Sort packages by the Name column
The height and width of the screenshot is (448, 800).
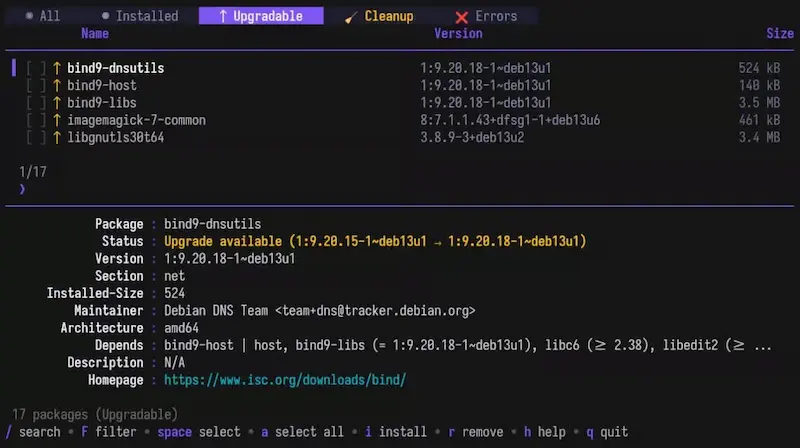pos(95,34)
